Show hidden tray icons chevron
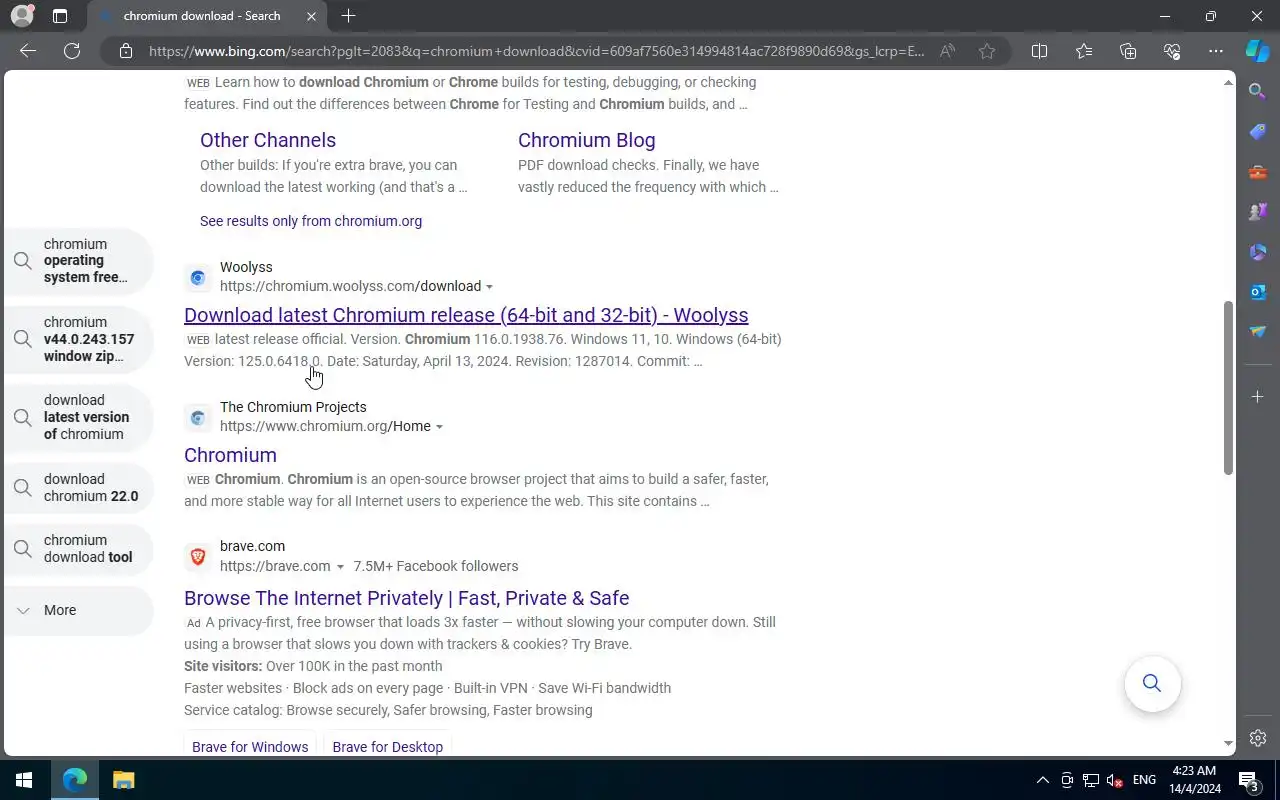This screenshot has width=1280, height=800. point(1042,780)
